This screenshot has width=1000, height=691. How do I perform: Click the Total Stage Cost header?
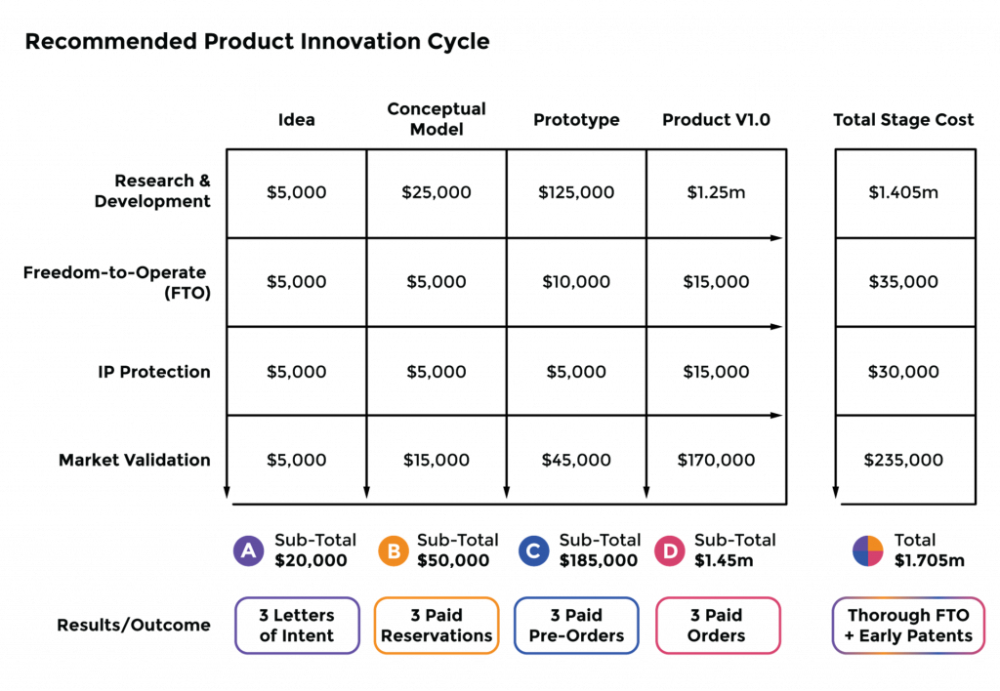904,120
